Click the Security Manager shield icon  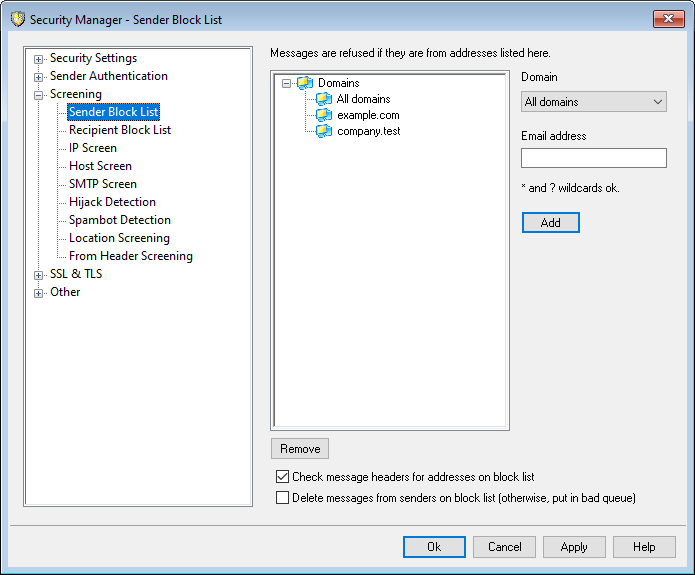(x=16, y=19)
